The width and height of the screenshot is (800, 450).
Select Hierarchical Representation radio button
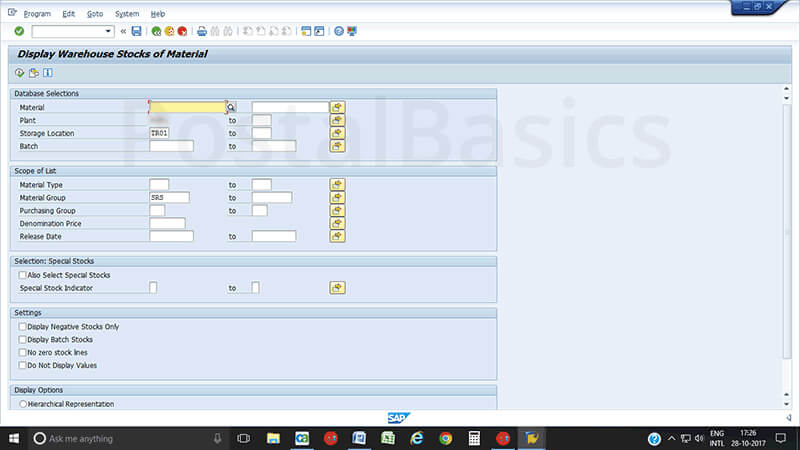pyautogui.click(x=23, y=404)
